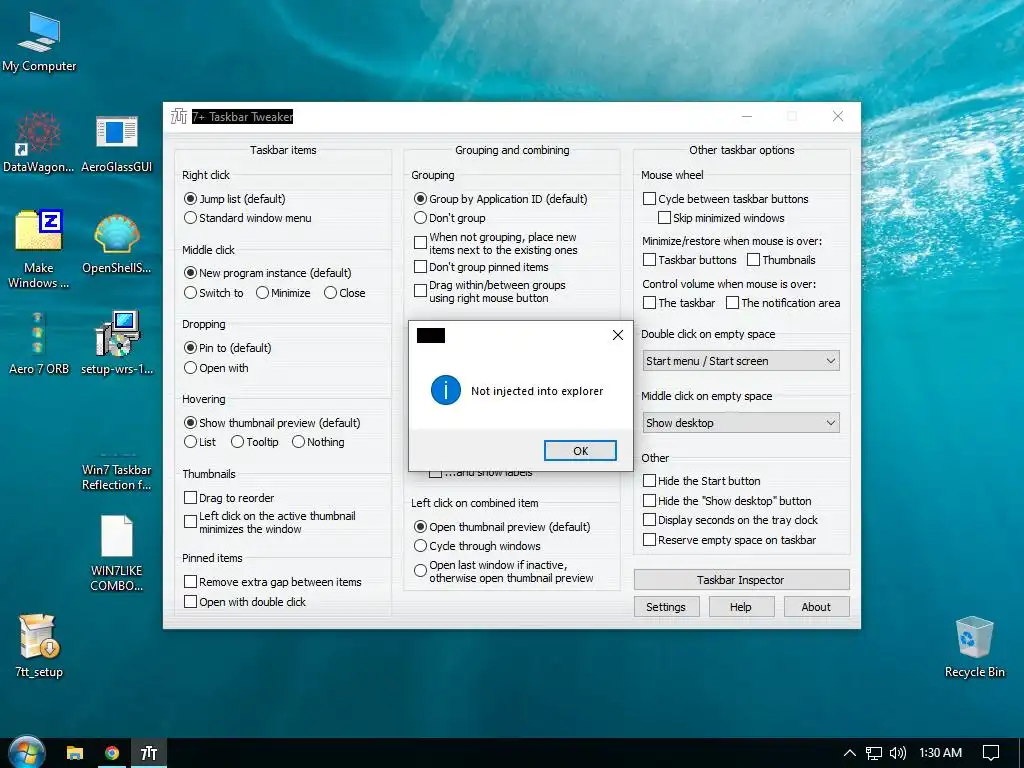Open the Double click on empty space dropdown
Screen dimensions: 1024x768
741,361
